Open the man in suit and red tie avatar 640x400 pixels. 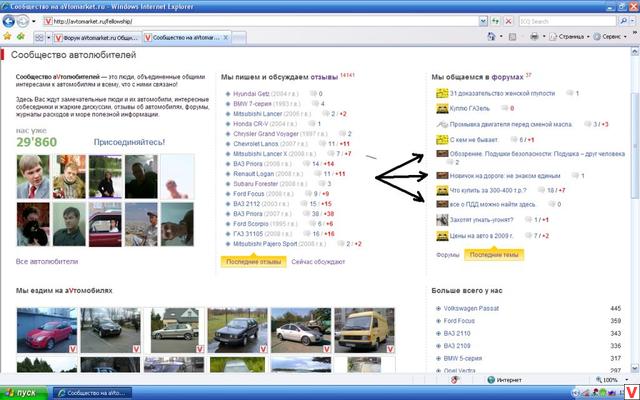tap(33, 176)
